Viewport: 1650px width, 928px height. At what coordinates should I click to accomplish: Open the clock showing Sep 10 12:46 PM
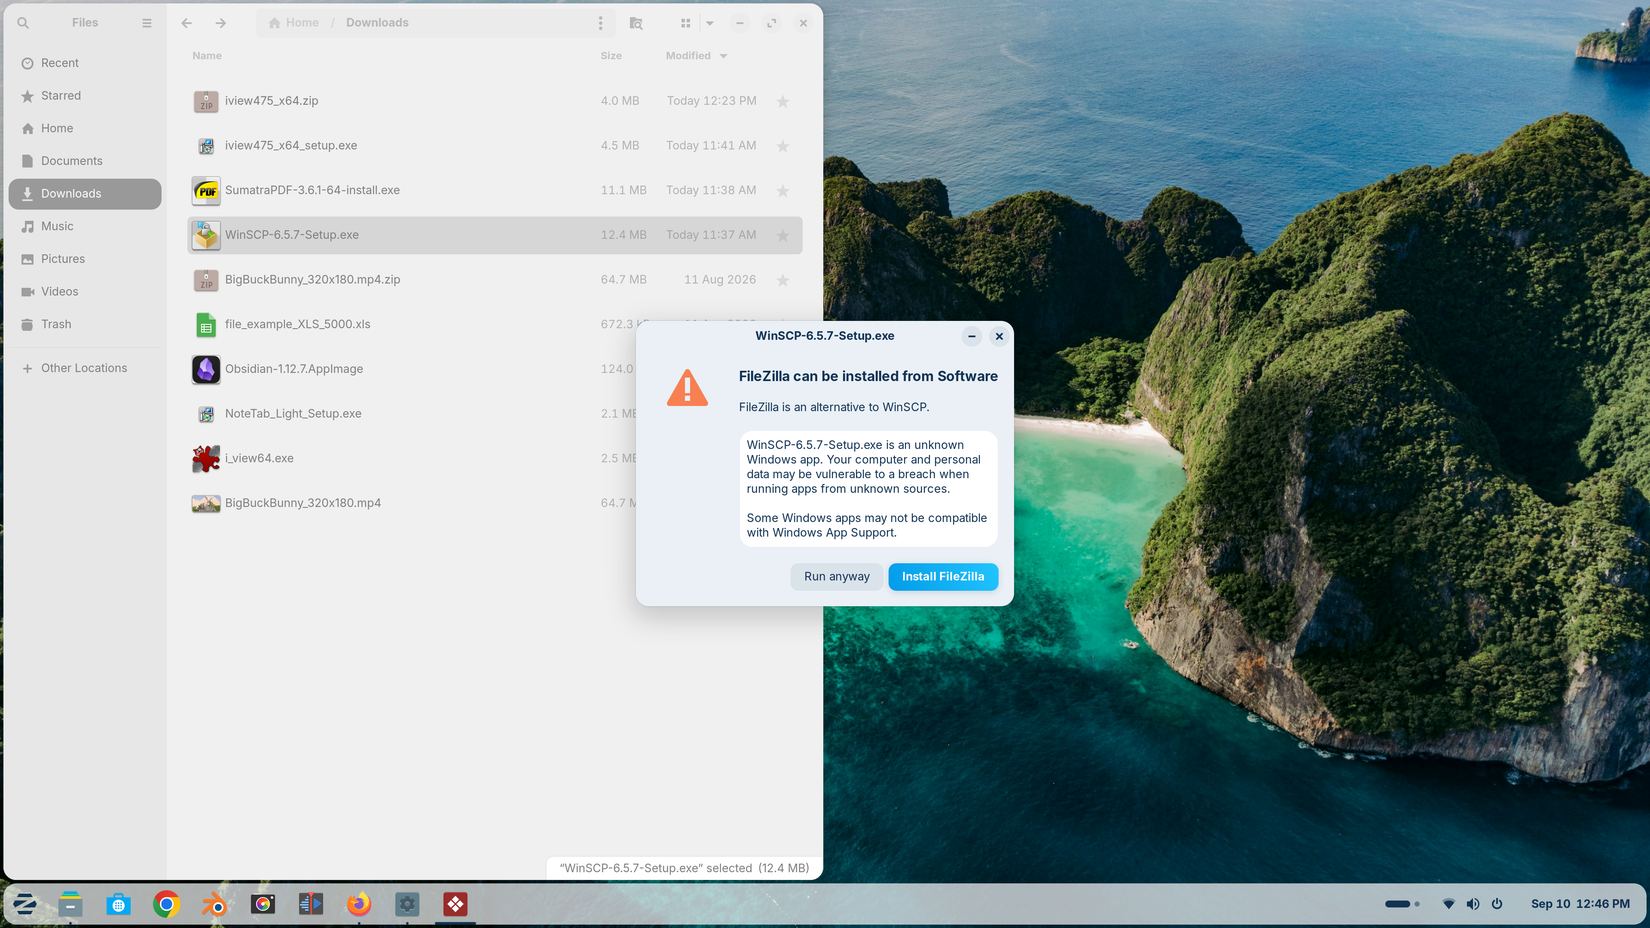tap(1580, 904)
